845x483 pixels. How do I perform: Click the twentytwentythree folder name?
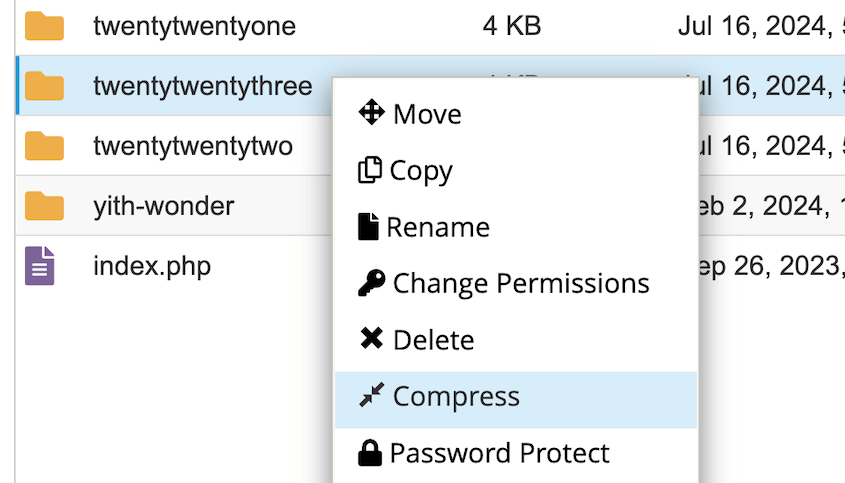pos(202,86)
